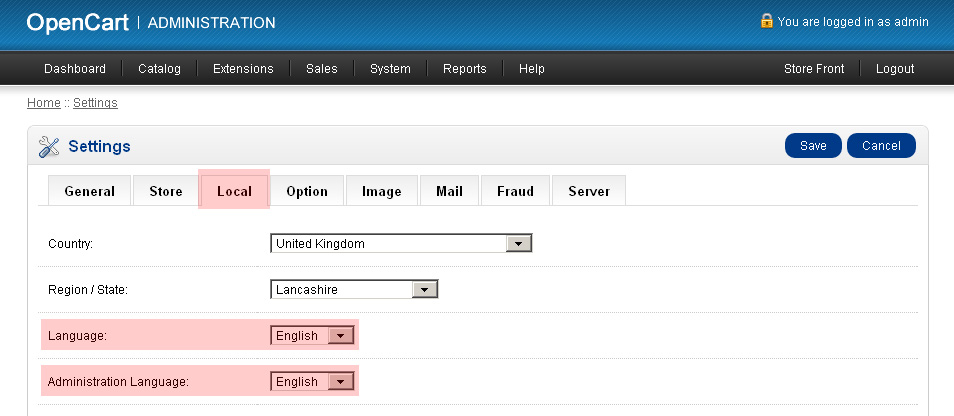Open the Administration Language dropdown
The height and width of the screenshot is (416, 954).
pos(313,382)
